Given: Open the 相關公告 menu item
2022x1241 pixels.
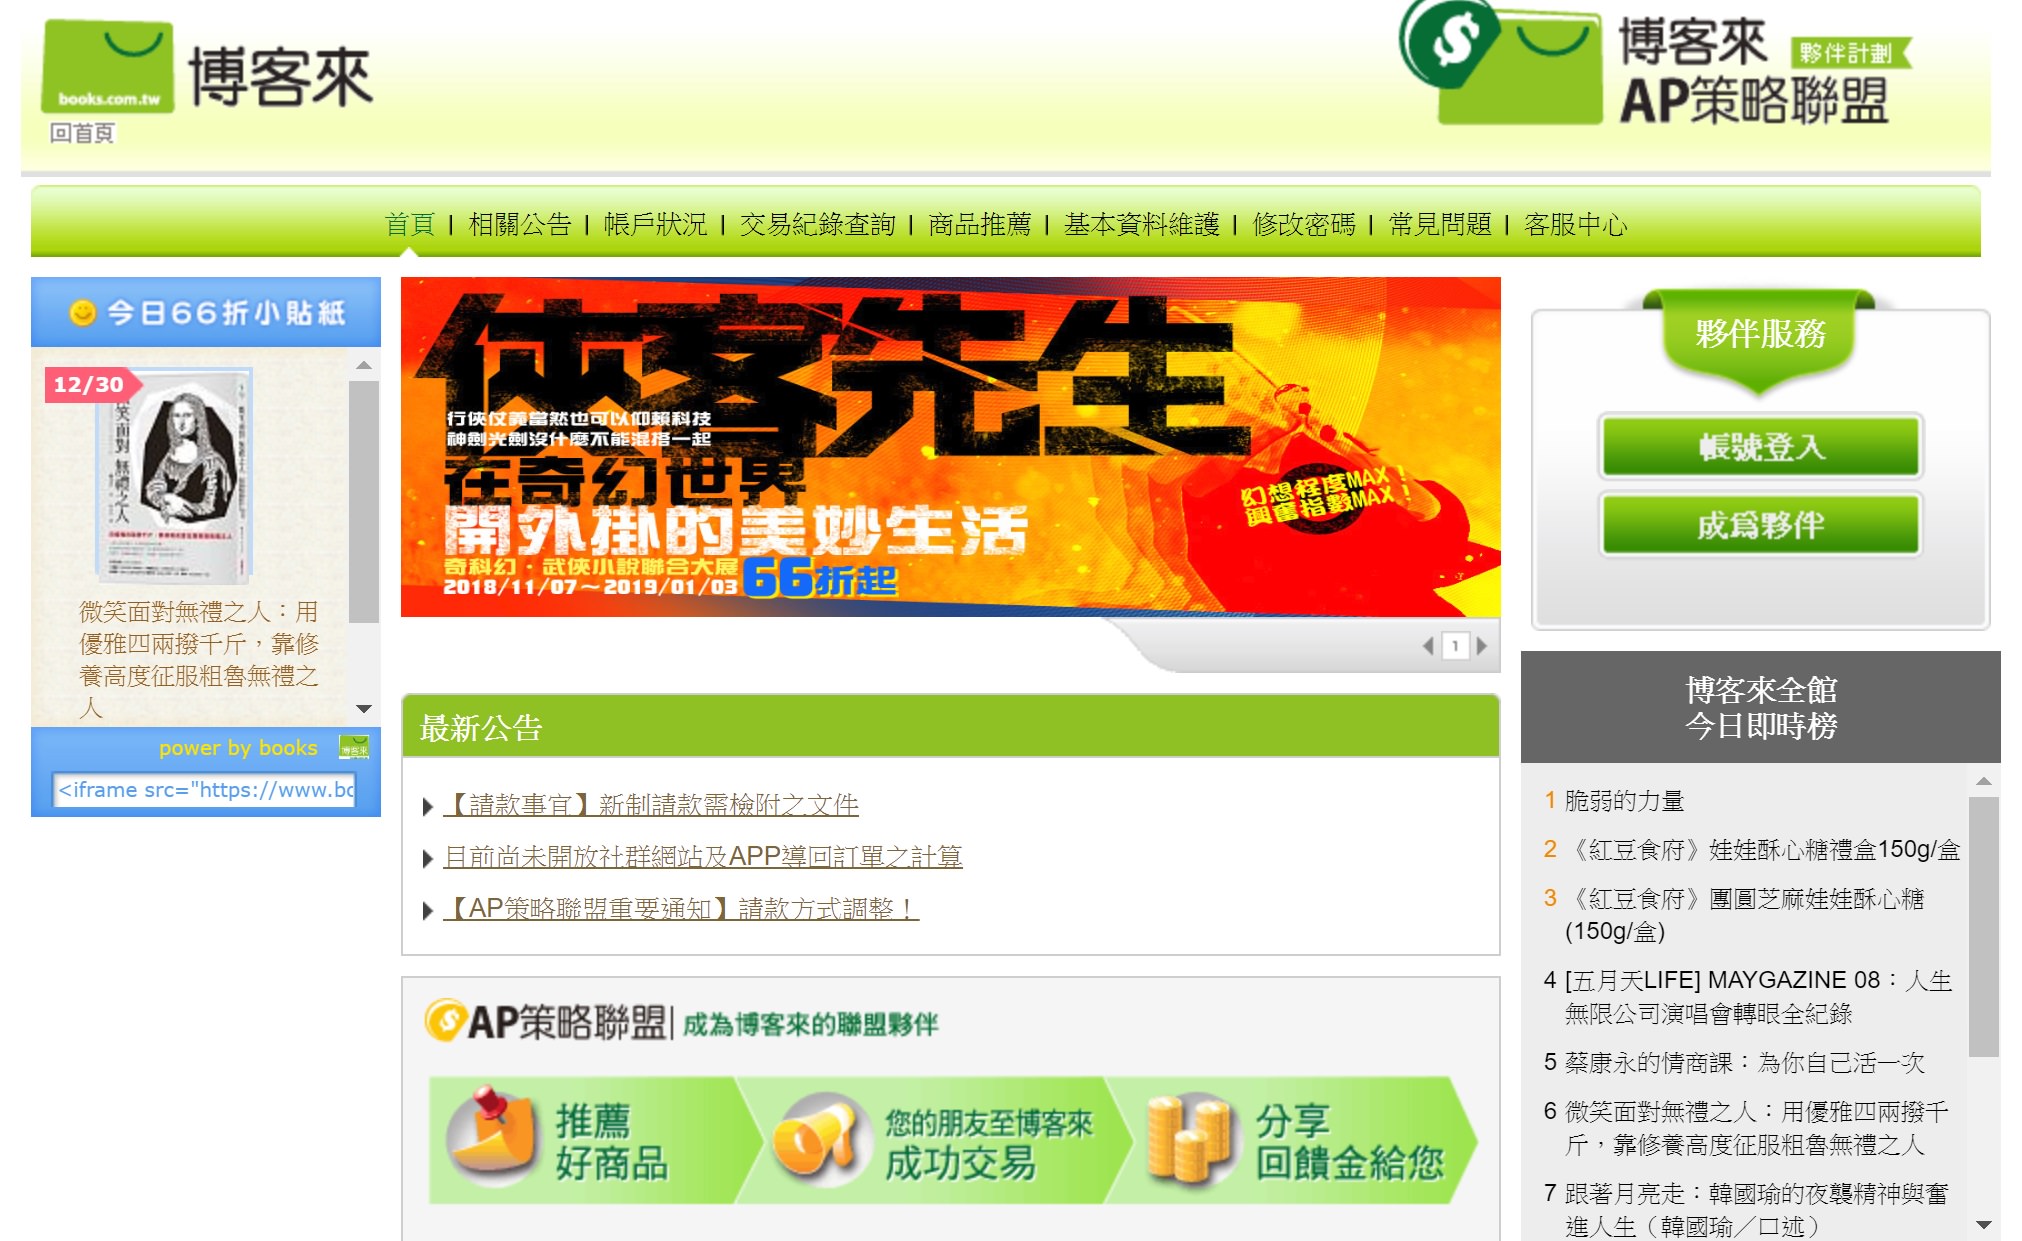Looking at the screenshot, I should (x=520, y=224).
